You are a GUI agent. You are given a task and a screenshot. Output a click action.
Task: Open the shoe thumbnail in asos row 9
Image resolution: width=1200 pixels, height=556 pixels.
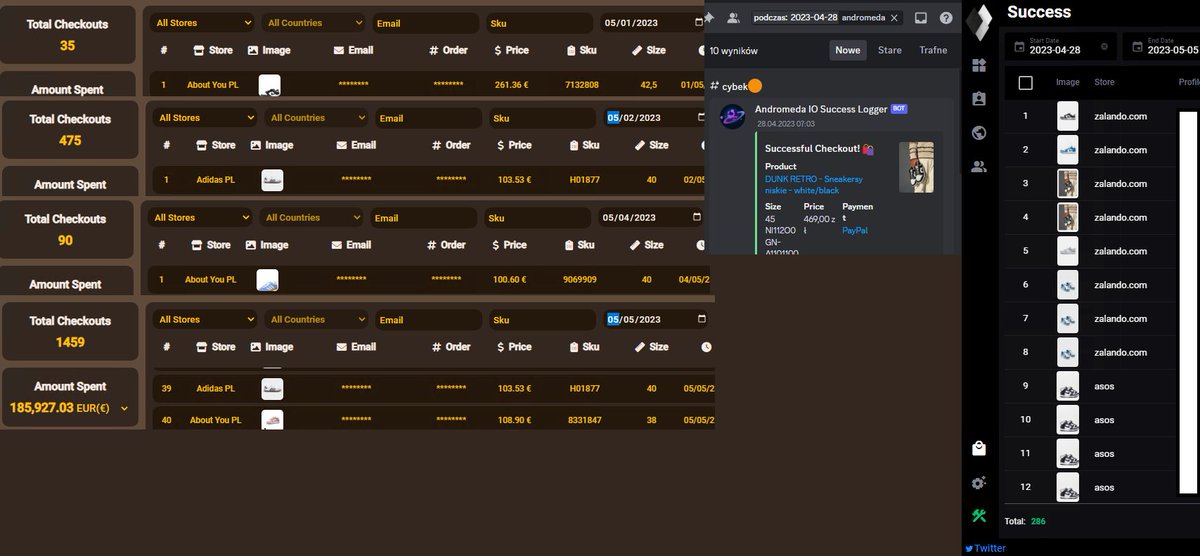coord(1068,386)
